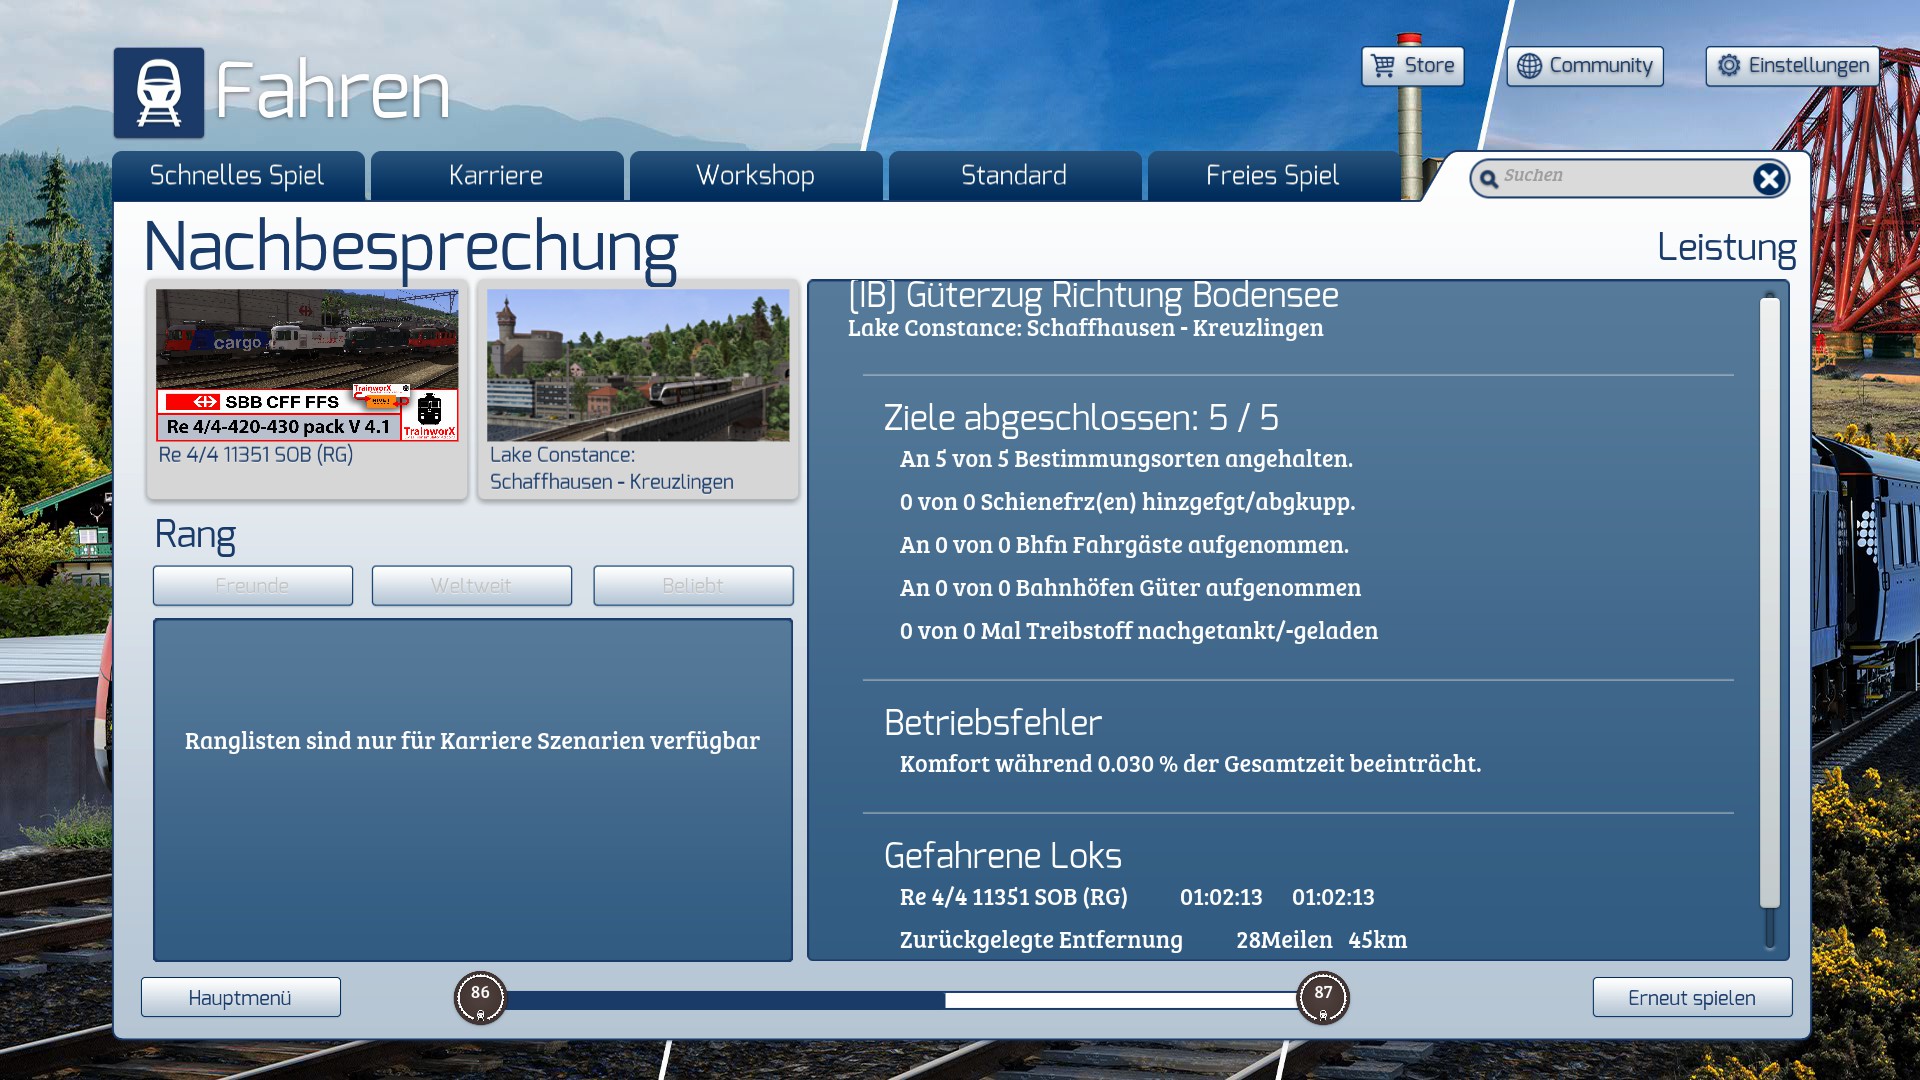Return to Hauptmenü

pyautogui.click(x=240, y=998)
